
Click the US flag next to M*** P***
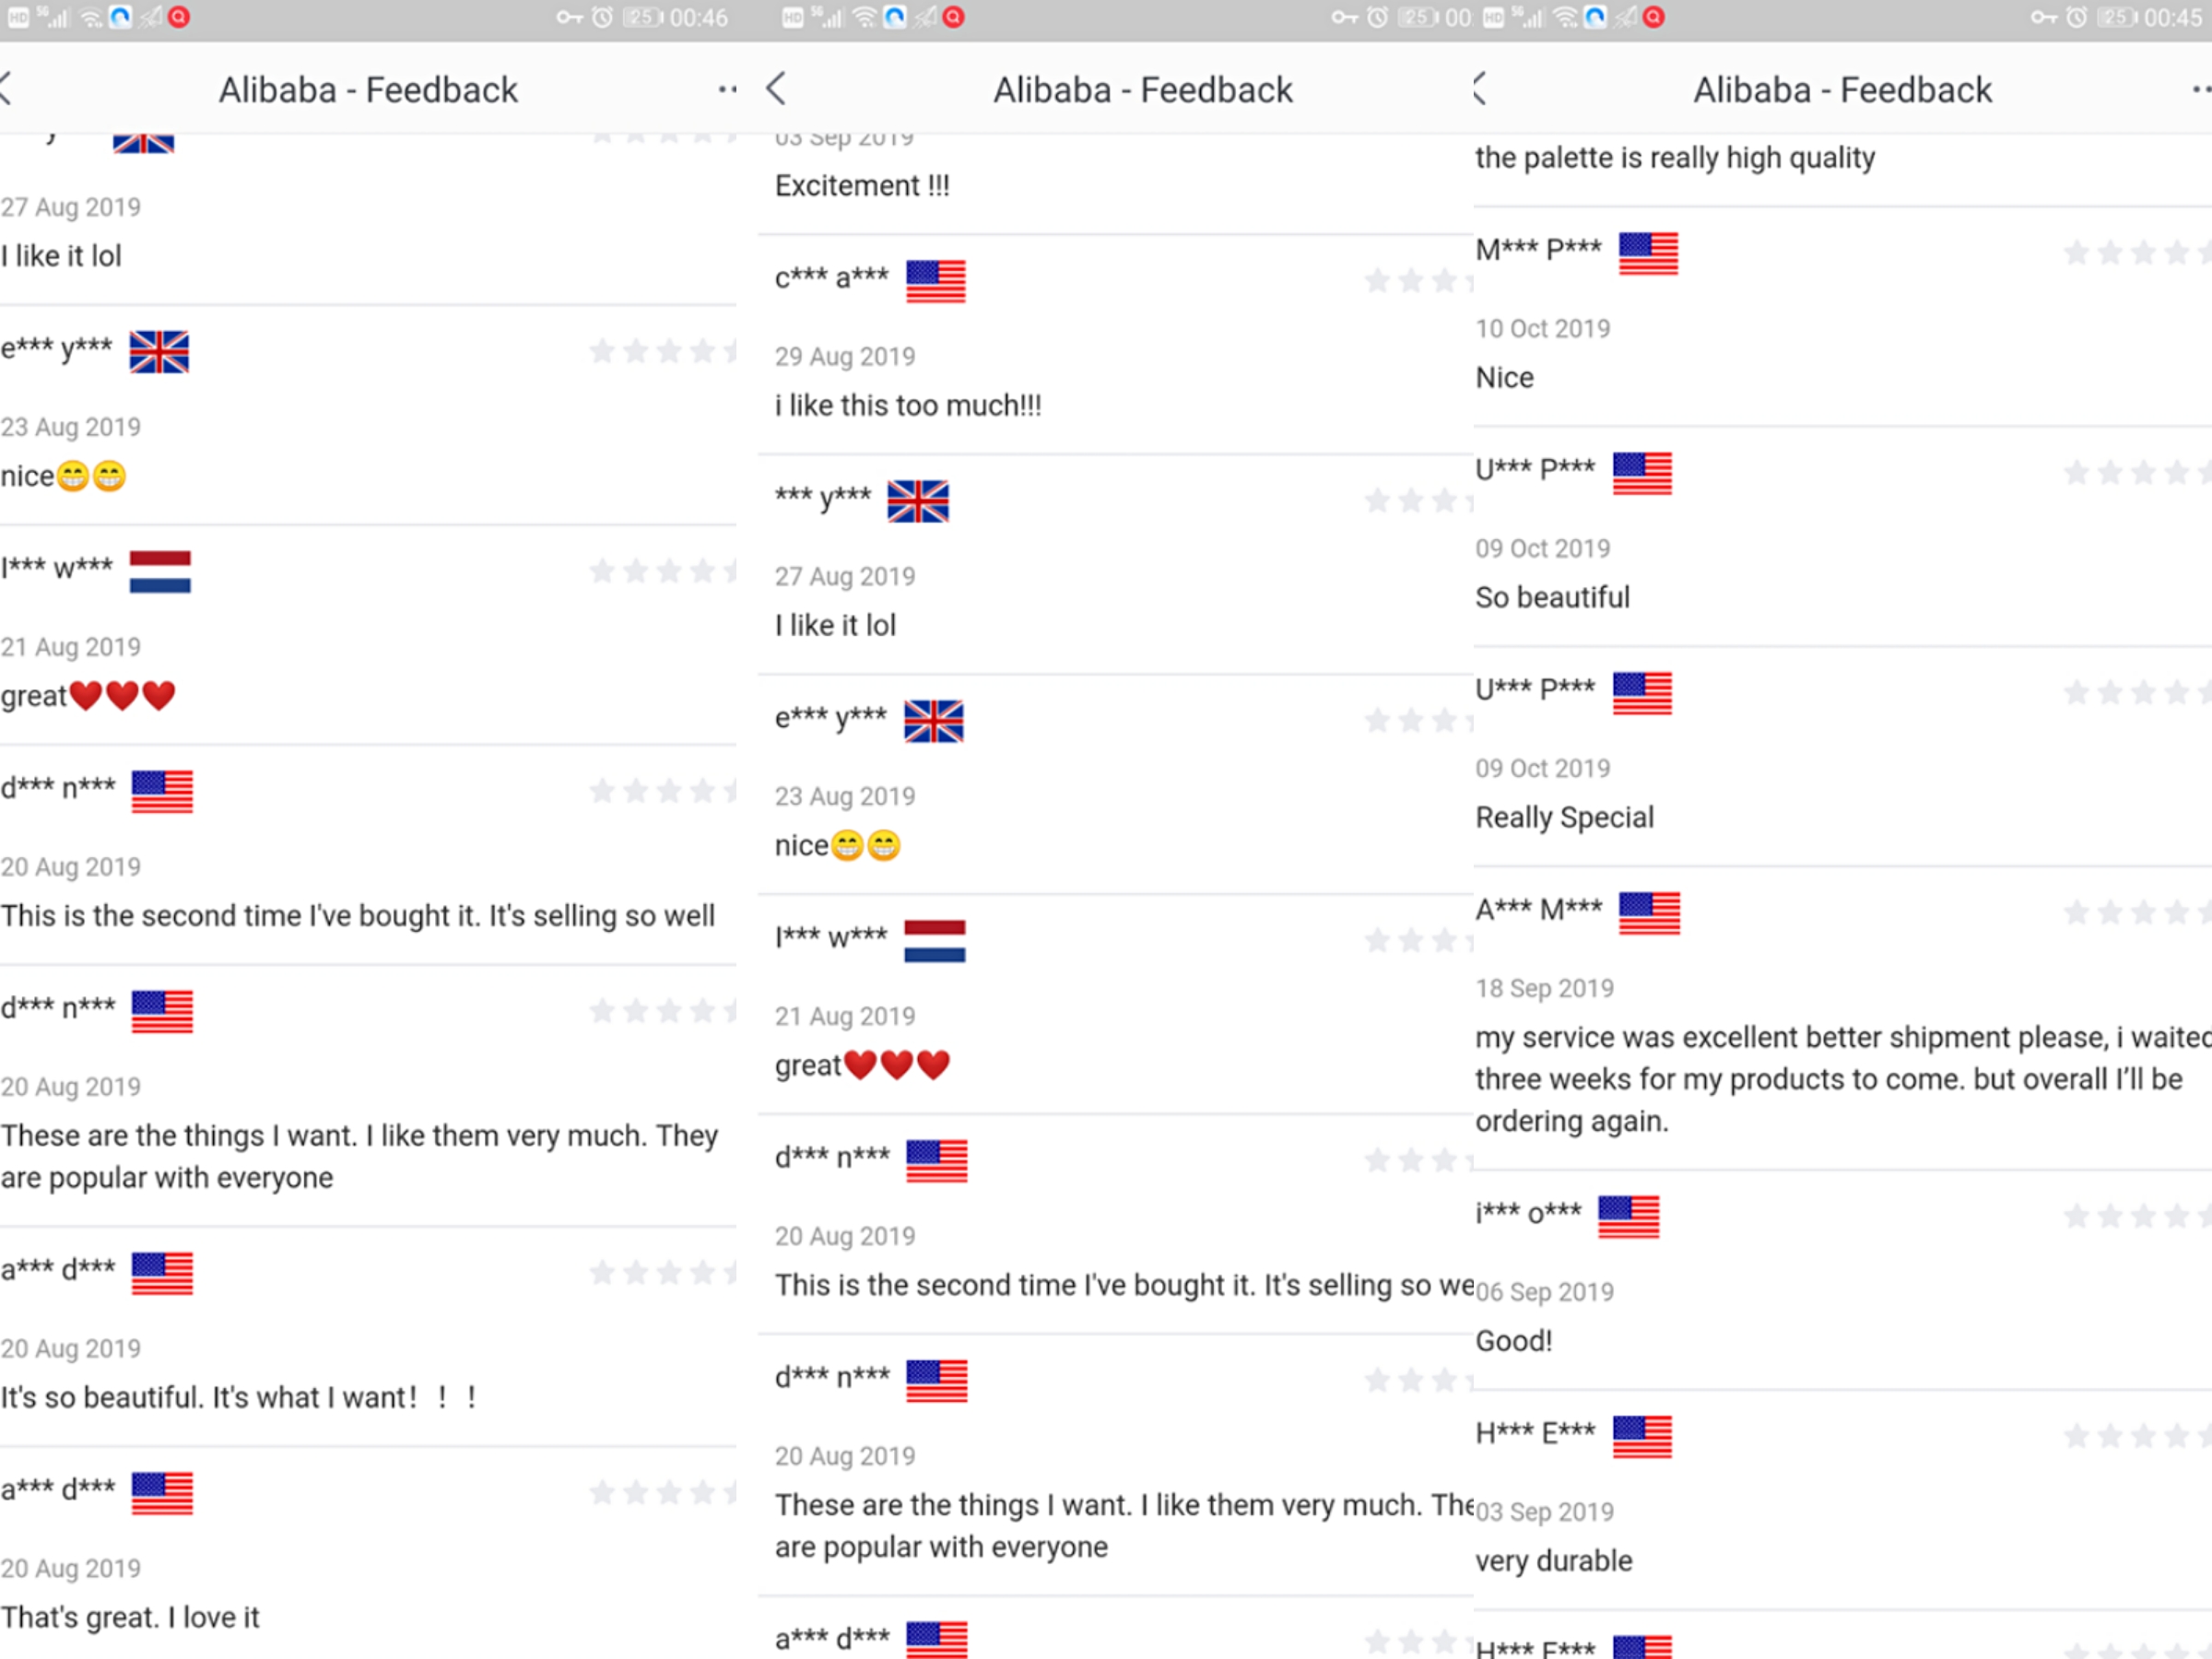coord(1648,253)
